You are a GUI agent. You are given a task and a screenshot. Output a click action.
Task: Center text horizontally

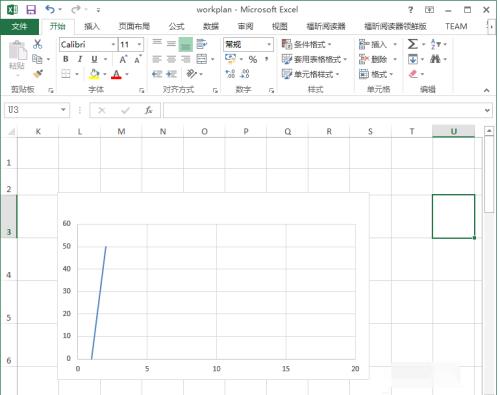(171, 59)
